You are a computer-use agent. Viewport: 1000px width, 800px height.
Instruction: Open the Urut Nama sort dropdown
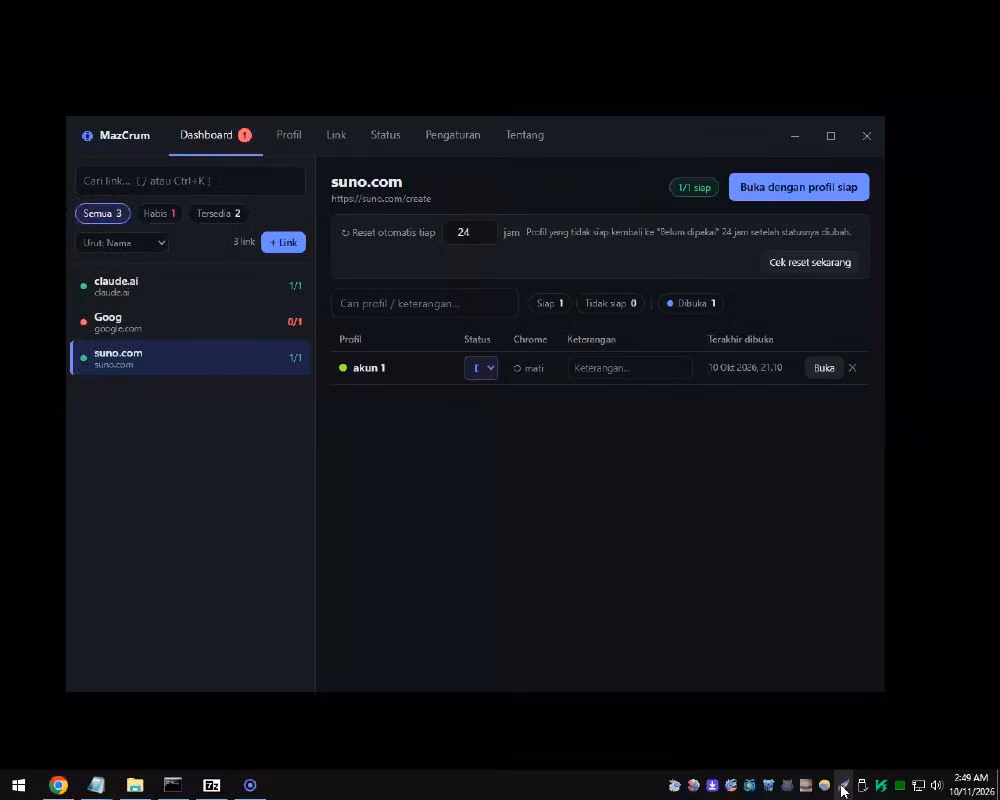tap(122, 243)
